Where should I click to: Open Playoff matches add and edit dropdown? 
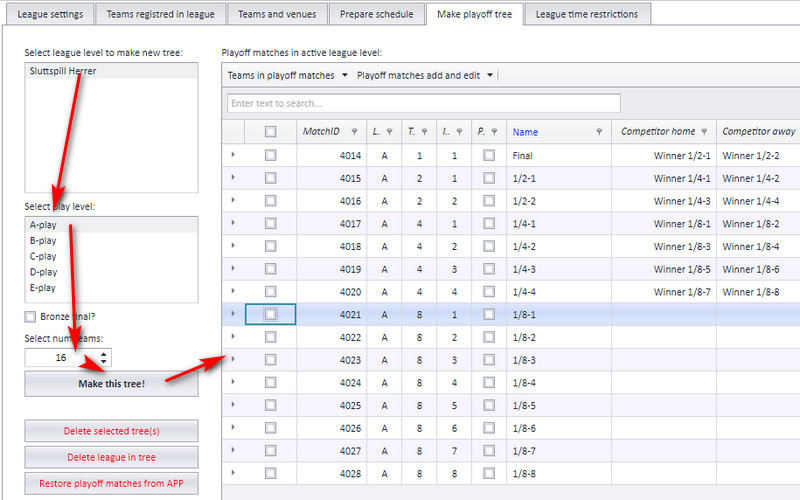pyautogui.click(x=425, y=76)
